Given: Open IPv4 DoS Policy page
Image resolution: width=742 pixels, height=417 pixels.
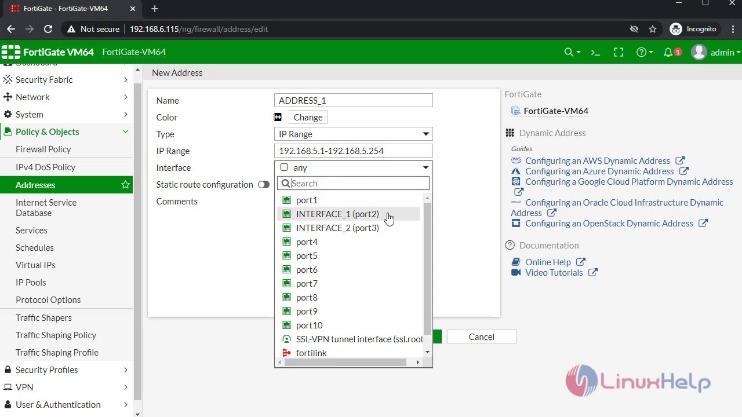Looking at the screenshot, I should click(45, 167).
